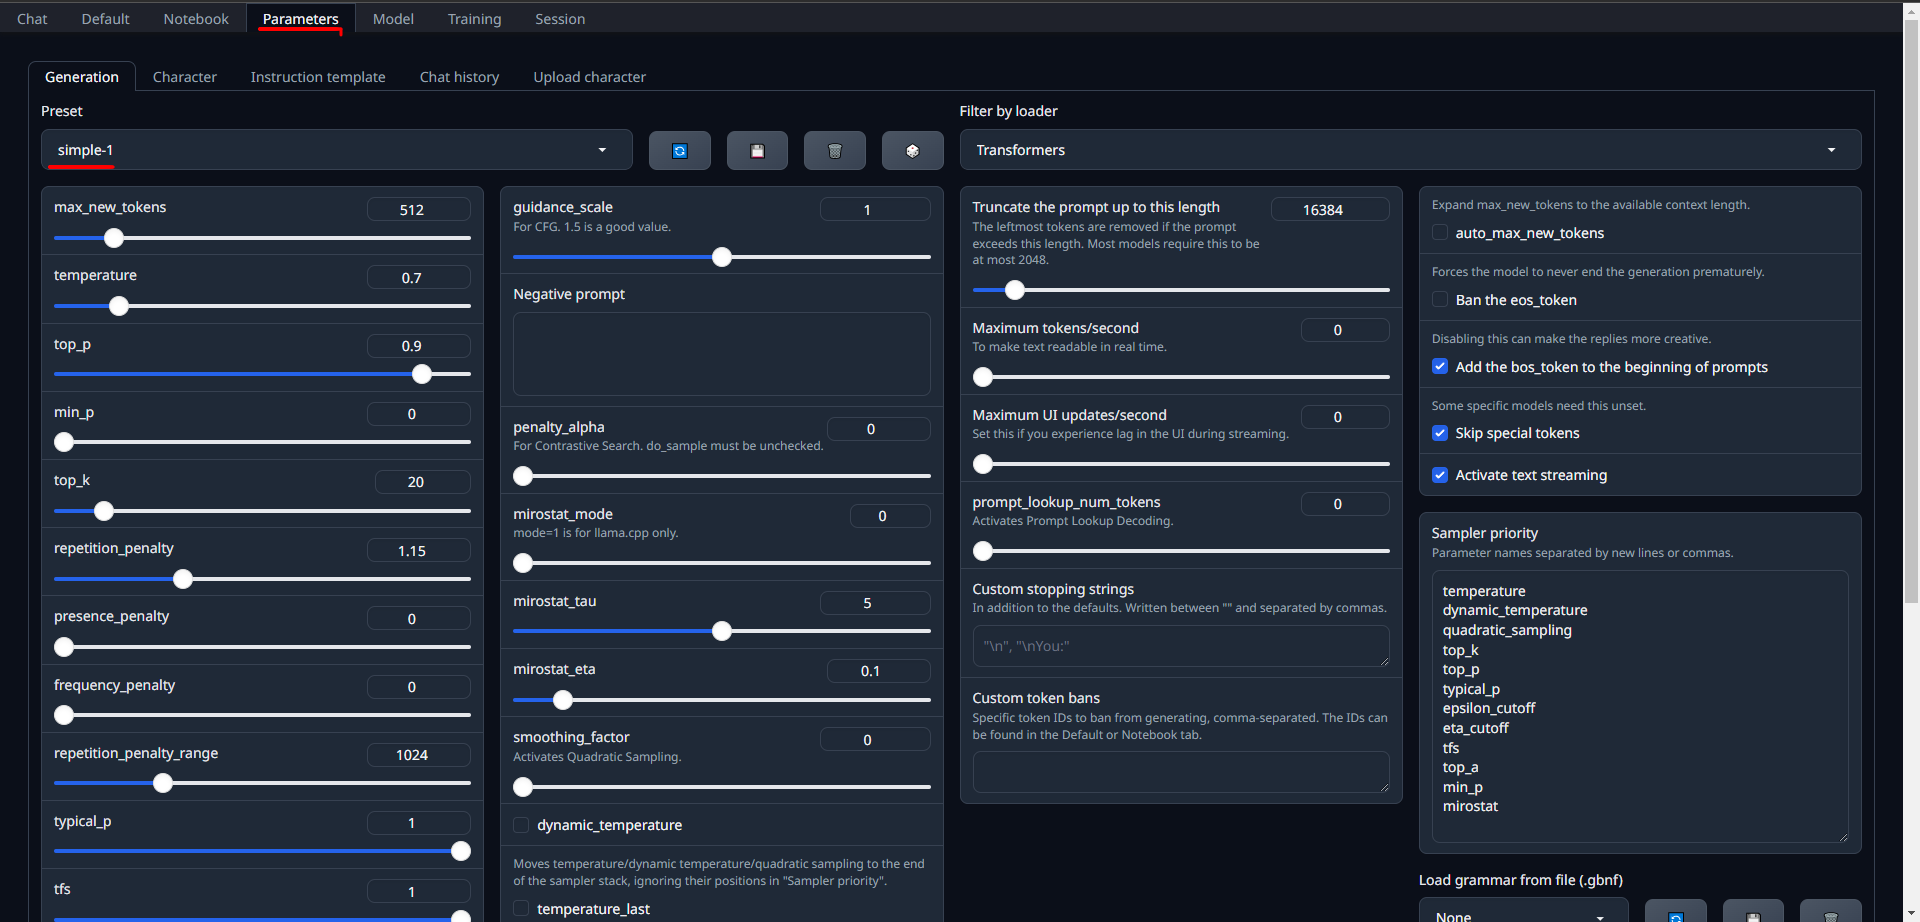
Task: Click the max_new_tokens slider handle
Action: [x=114, y=238]
